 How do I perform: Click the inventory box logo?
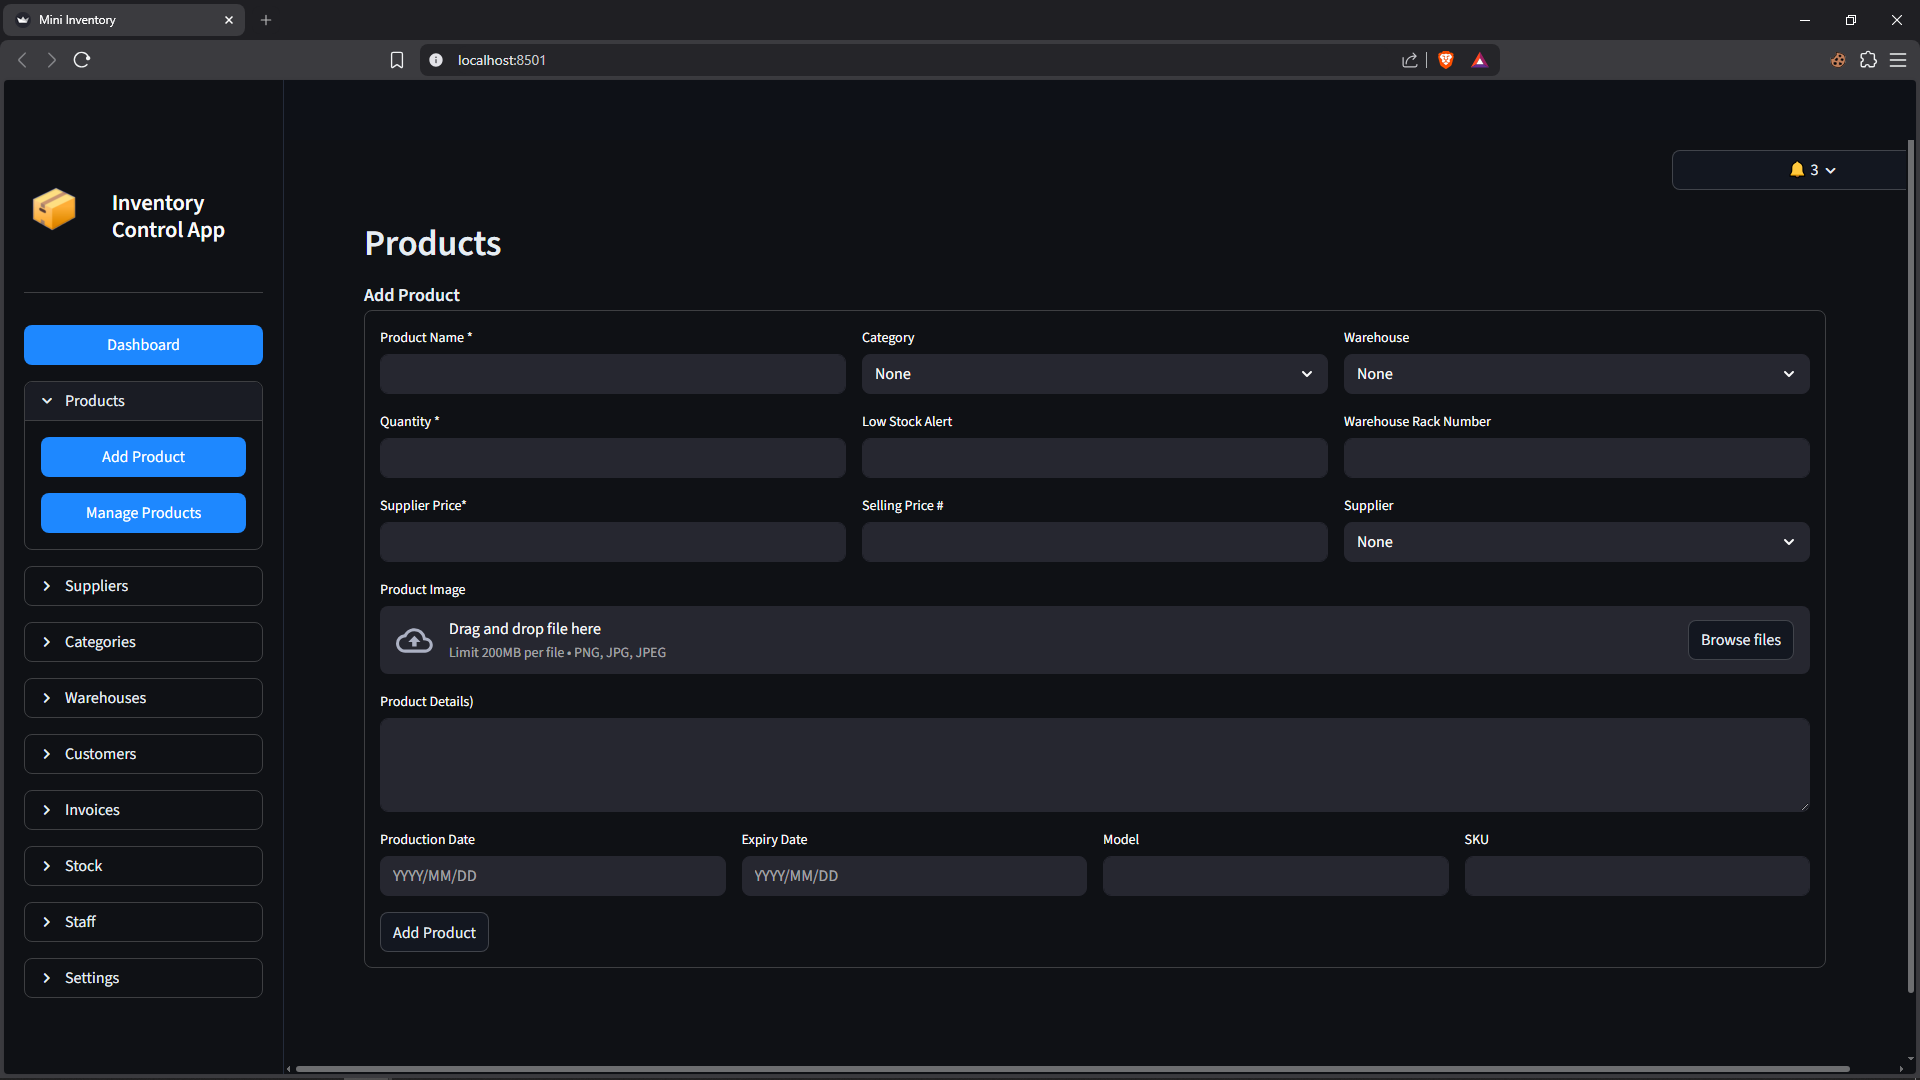(54, 209)
